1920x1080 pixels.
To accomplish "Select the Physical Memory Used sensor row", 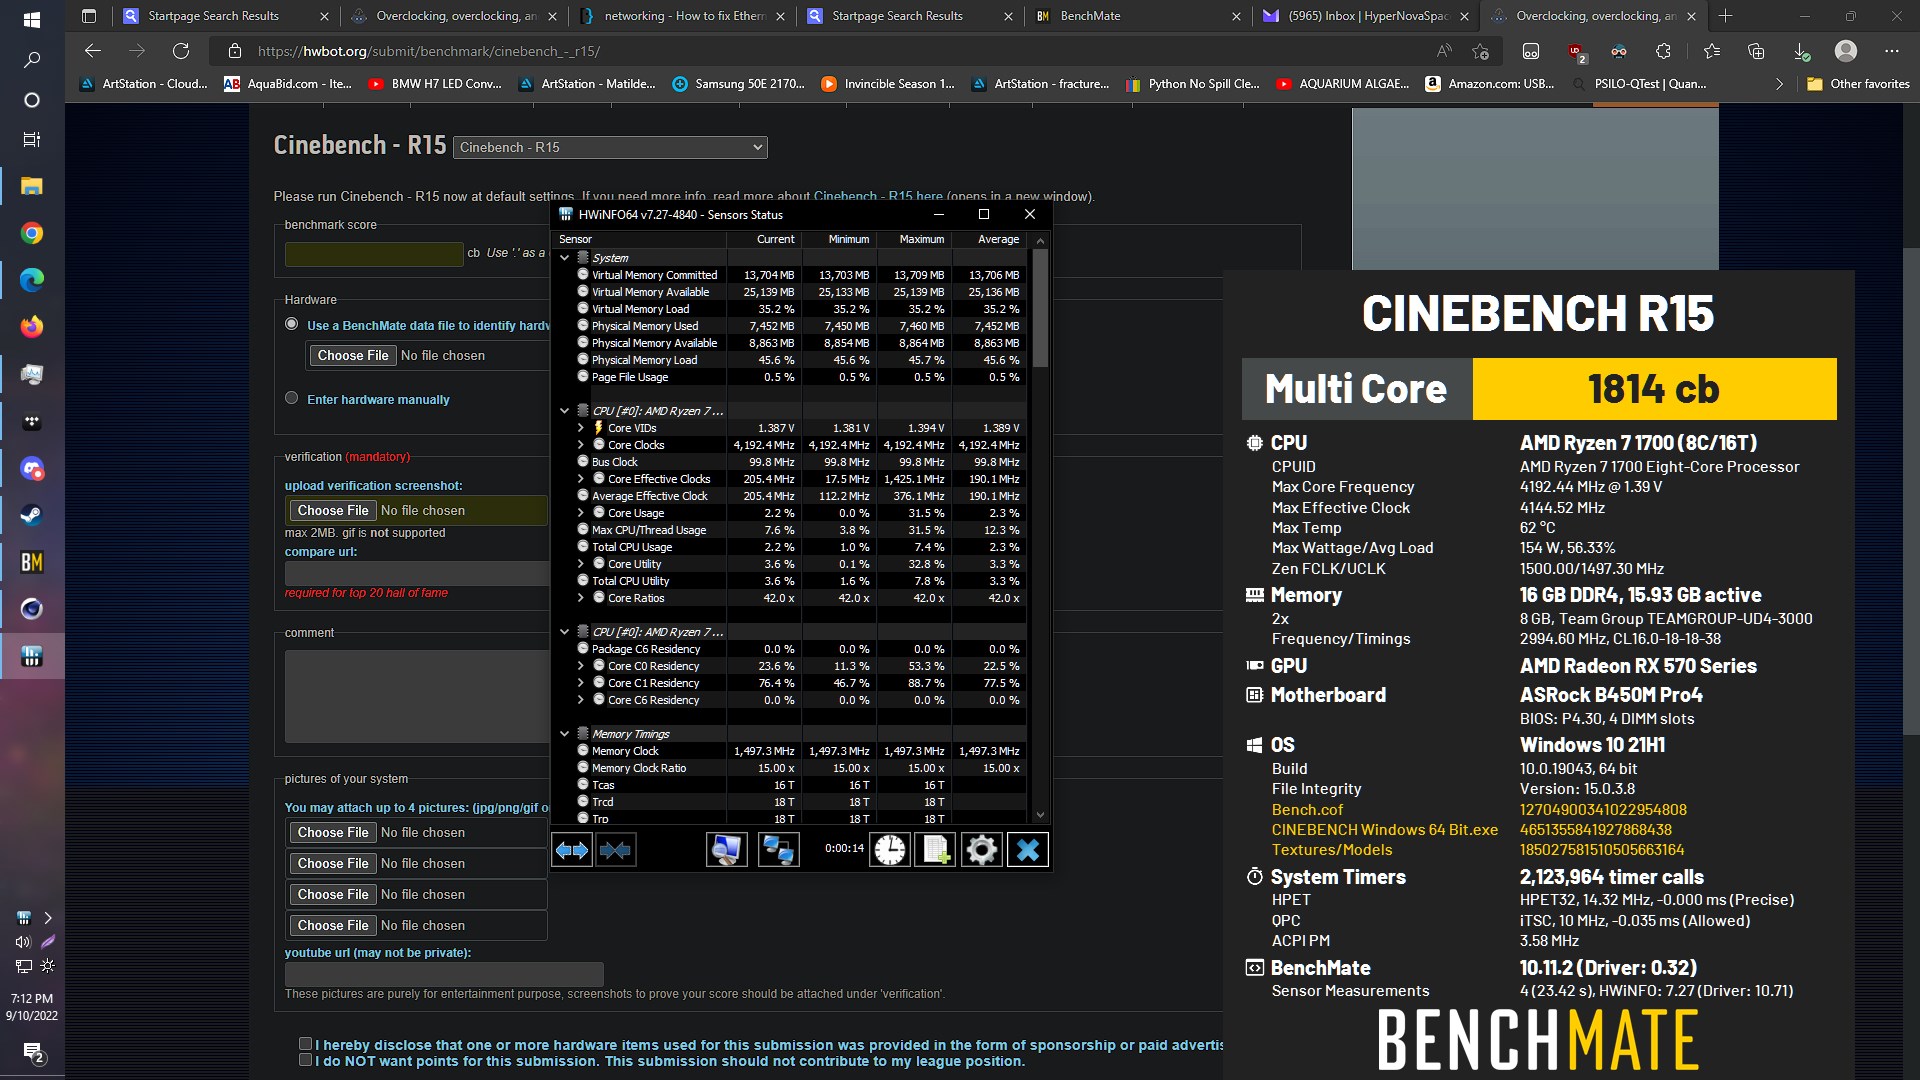I will tap(788, 326).
